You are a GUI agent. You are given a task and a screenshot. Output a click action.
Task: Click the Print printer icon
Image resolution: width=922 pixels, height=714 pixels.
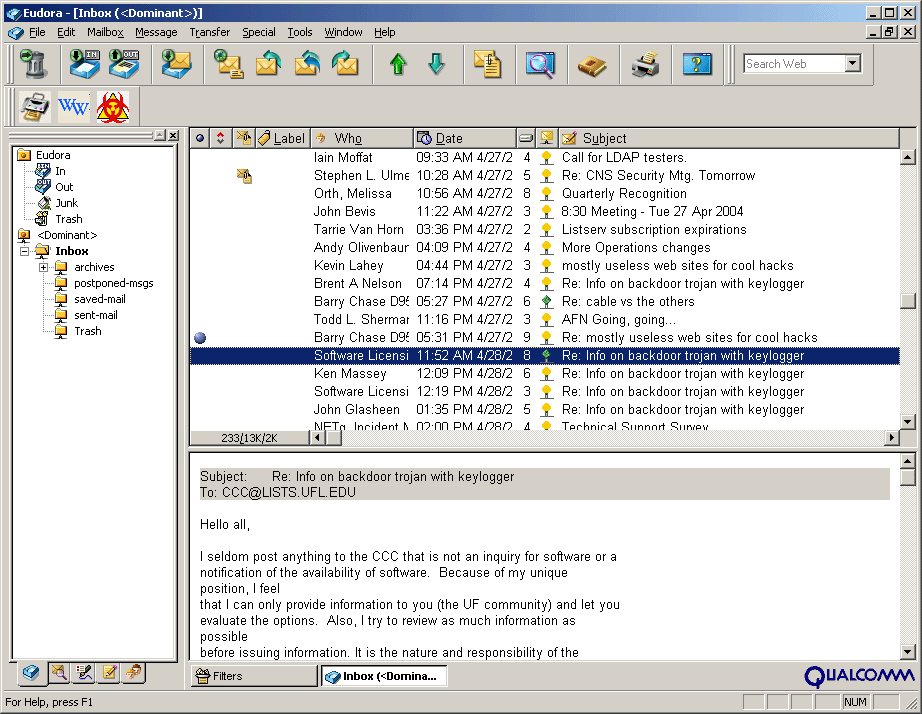[645, 64]
